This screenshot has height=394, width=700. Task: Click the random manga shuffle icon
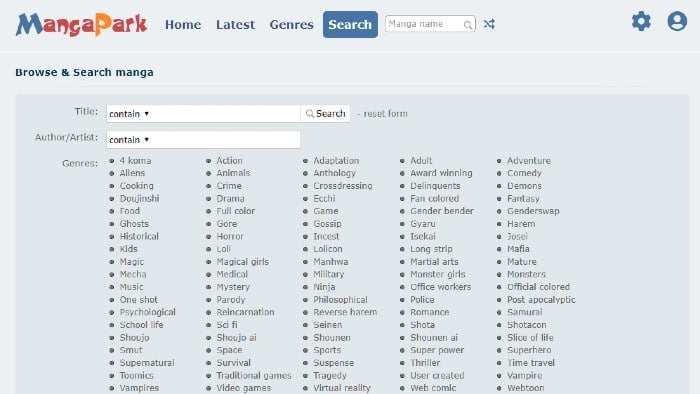coord(489,24)
